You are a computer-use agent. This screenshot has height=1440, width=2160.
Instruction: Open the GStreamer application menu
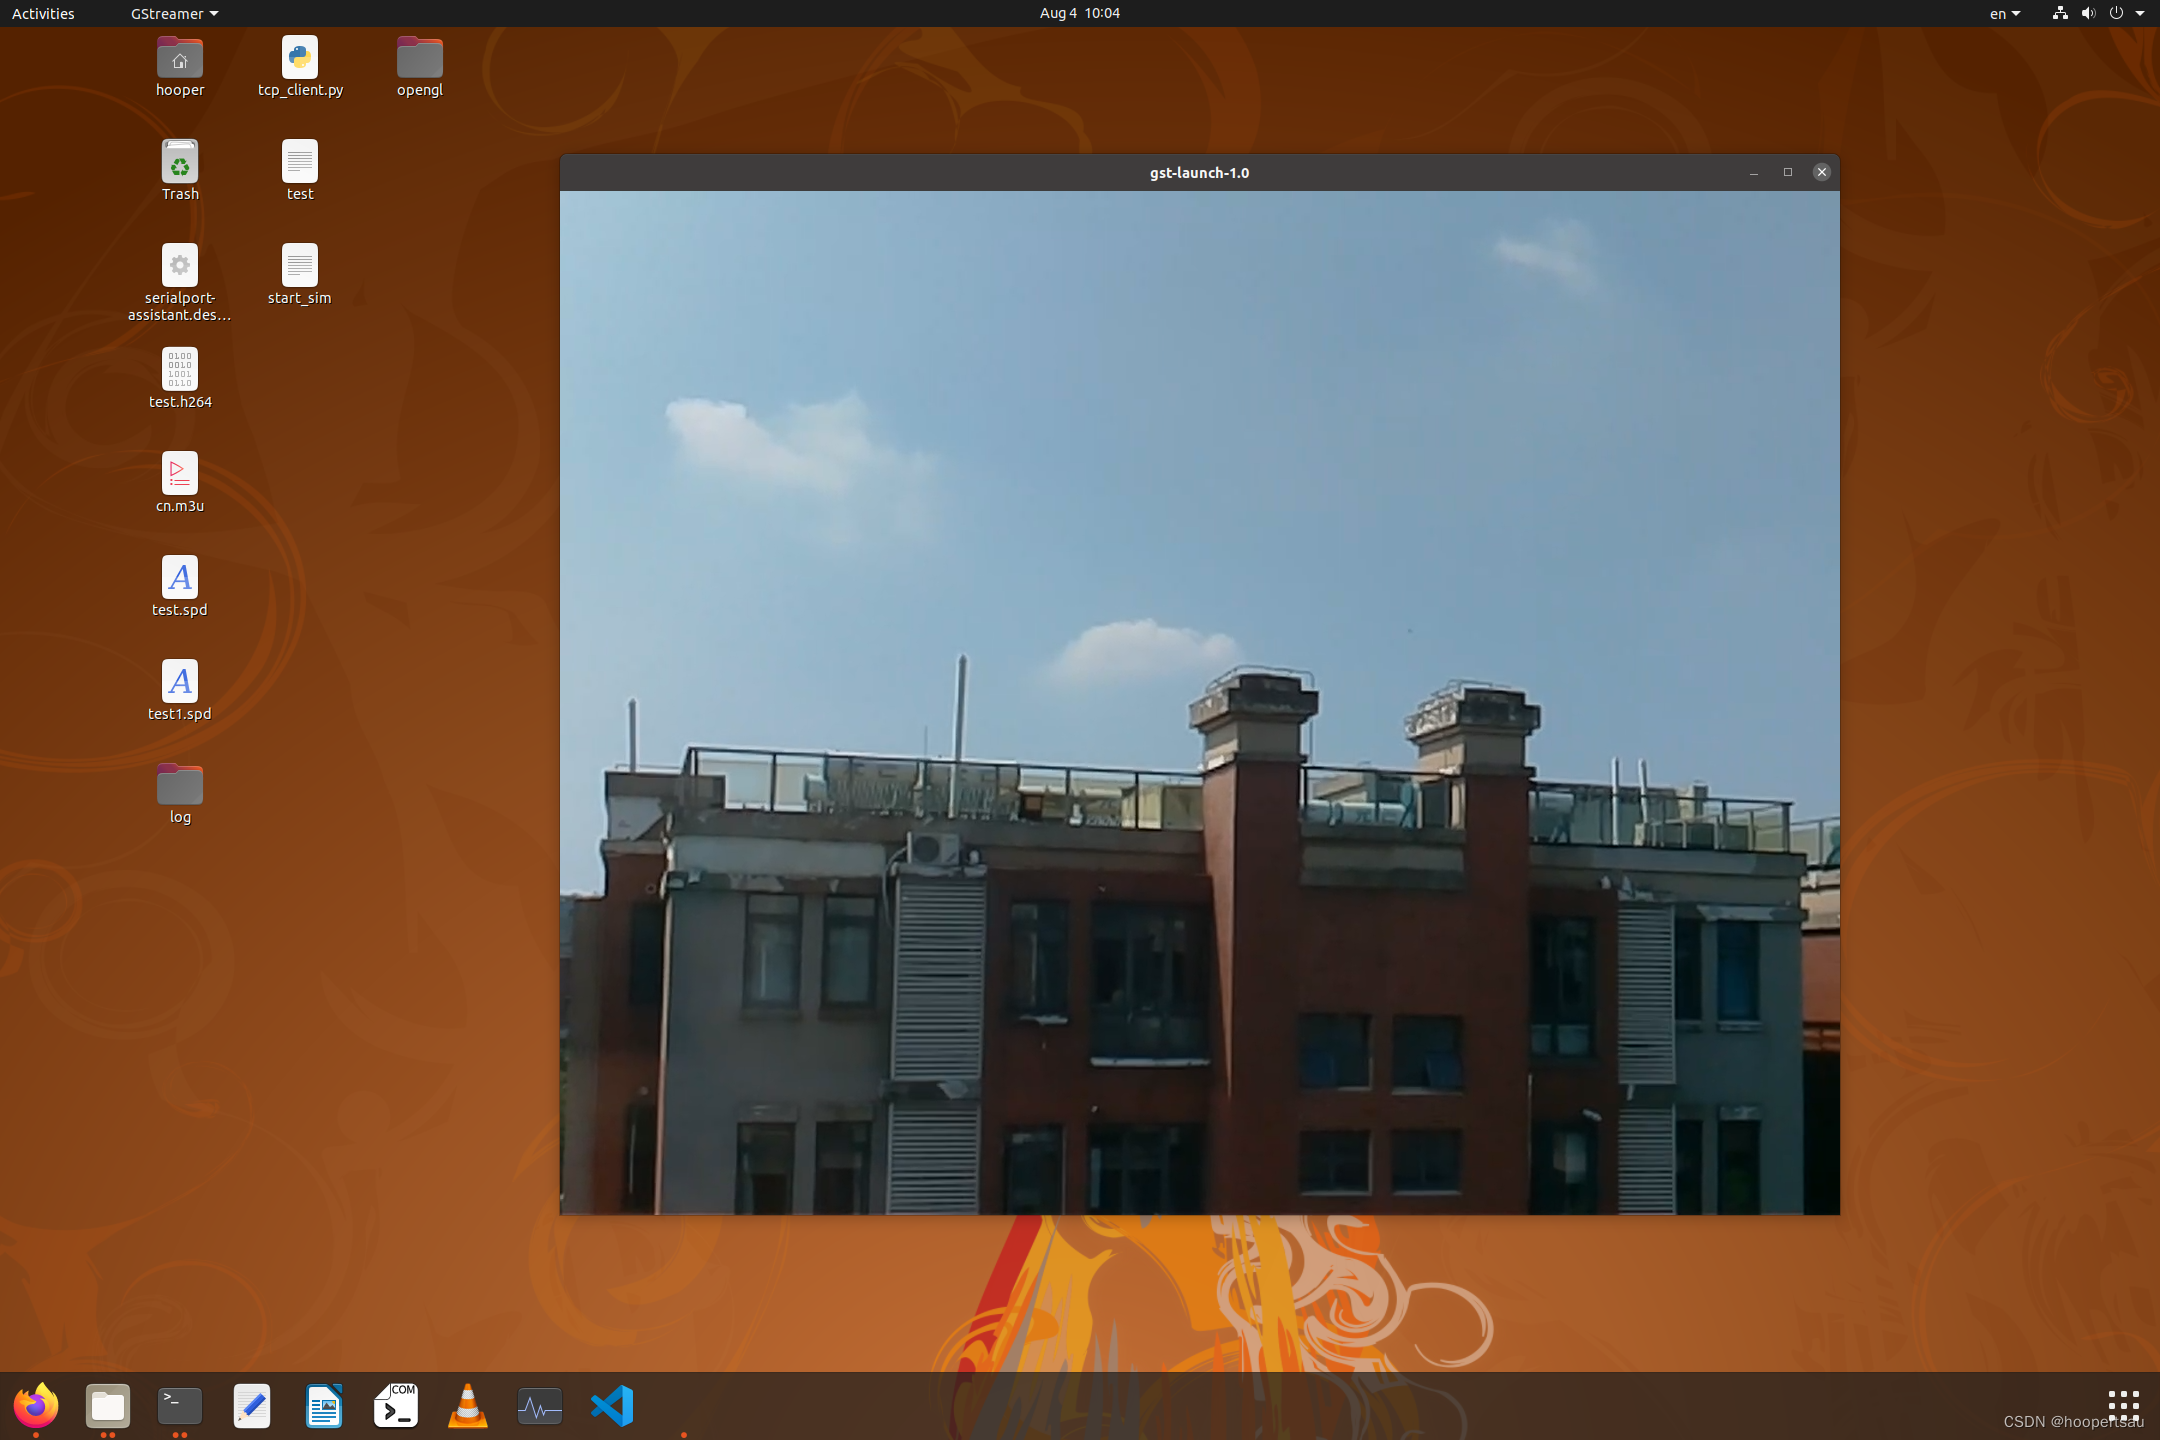point(174,13)
